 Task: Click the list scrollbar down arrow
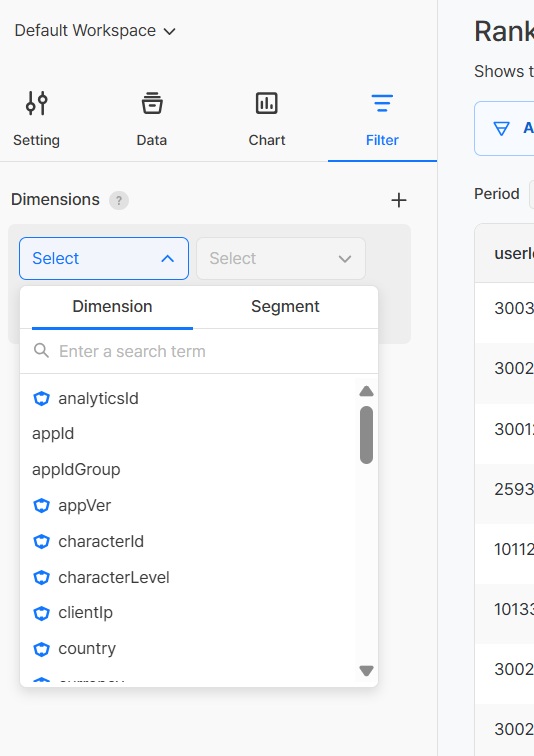coord(366,670)
